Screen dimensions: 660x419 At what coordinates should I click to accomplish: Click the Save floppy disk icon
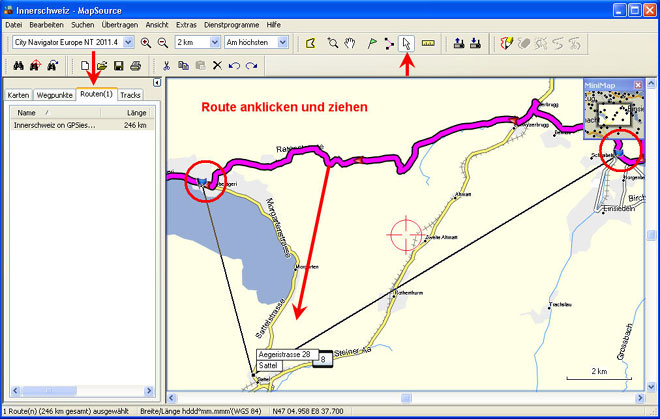[x=119, y=66]
